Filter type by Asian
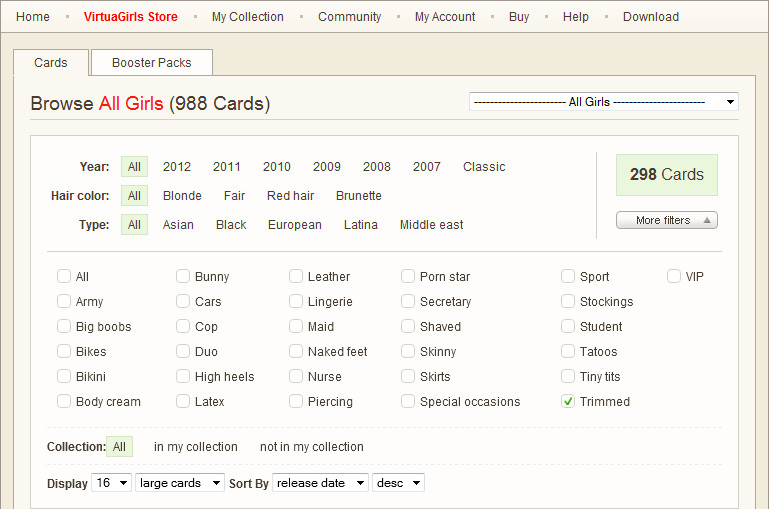769x509 pixels. [178, 225]
